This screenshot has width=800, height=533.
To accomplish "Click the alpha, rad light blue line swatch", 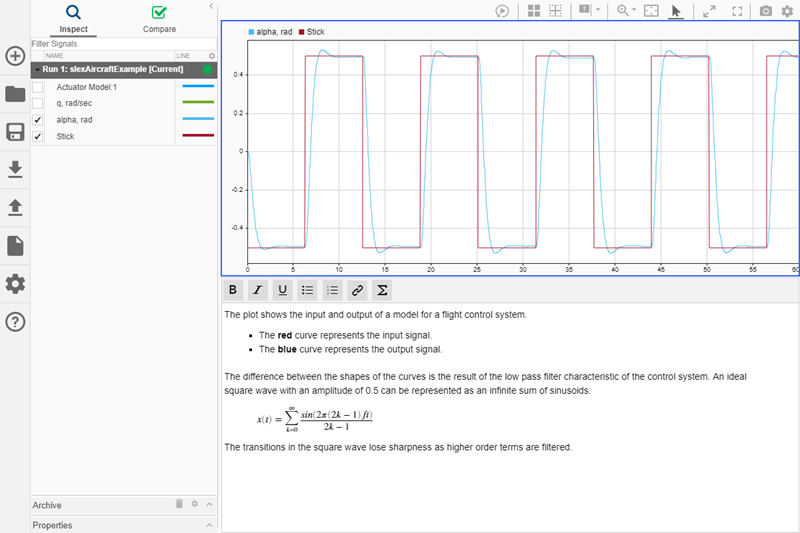I will coord(198,119).
